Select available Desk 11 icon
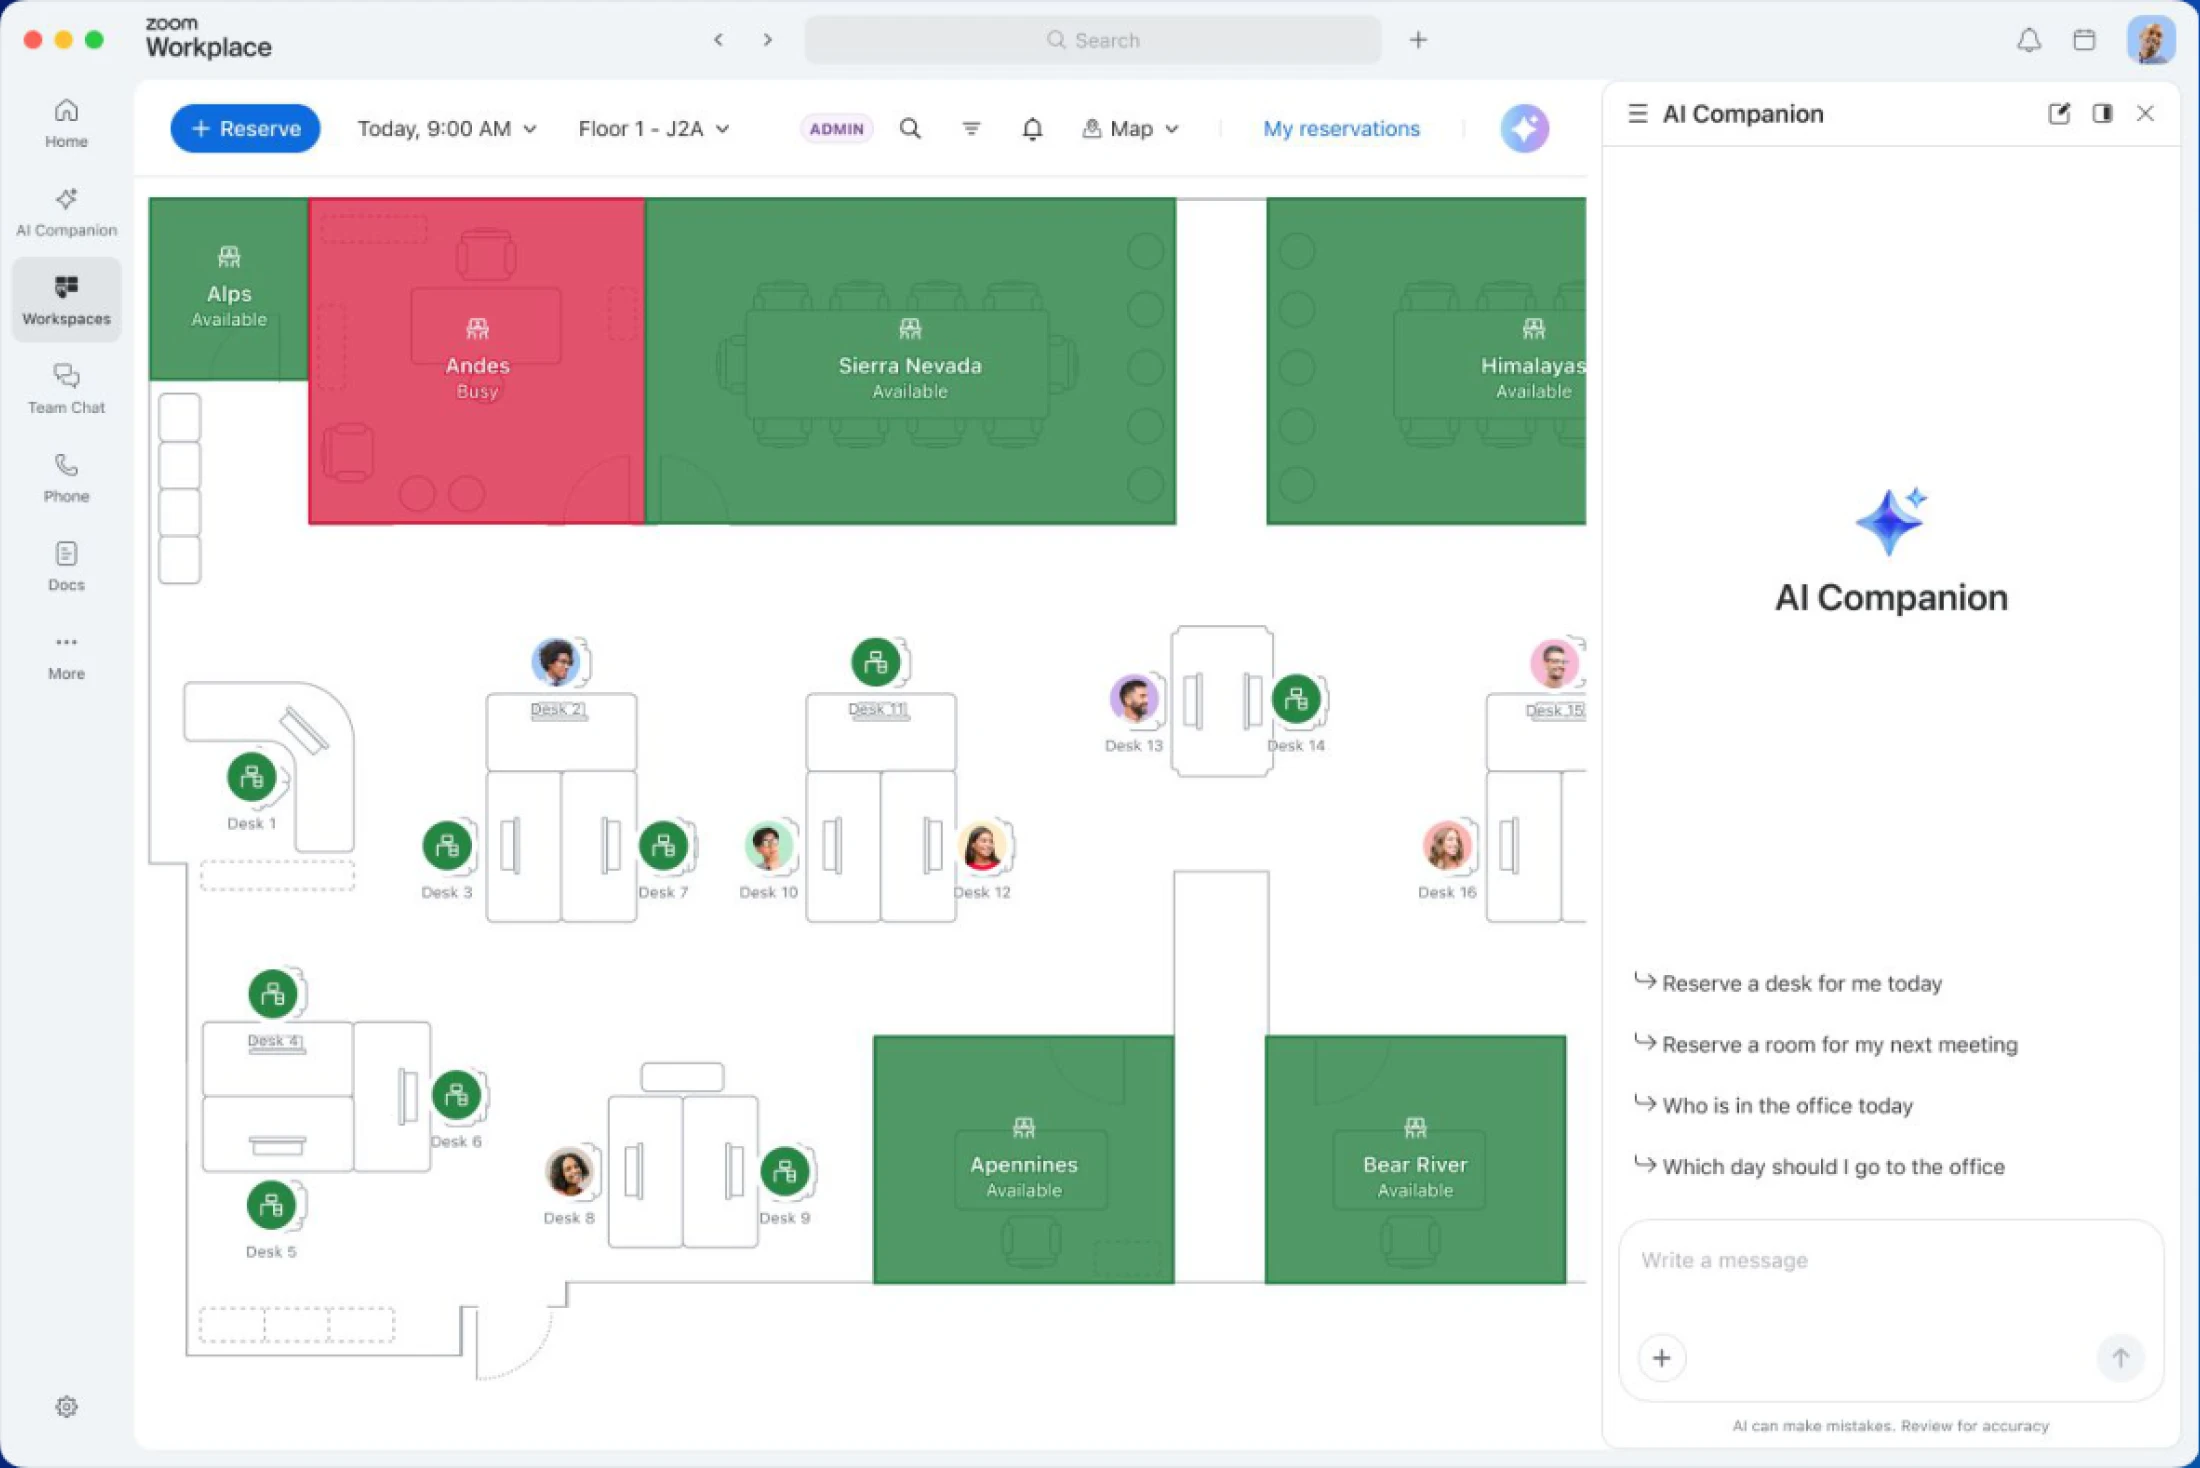Viewport: 2200px width, 1468px height. click(875, 662)
